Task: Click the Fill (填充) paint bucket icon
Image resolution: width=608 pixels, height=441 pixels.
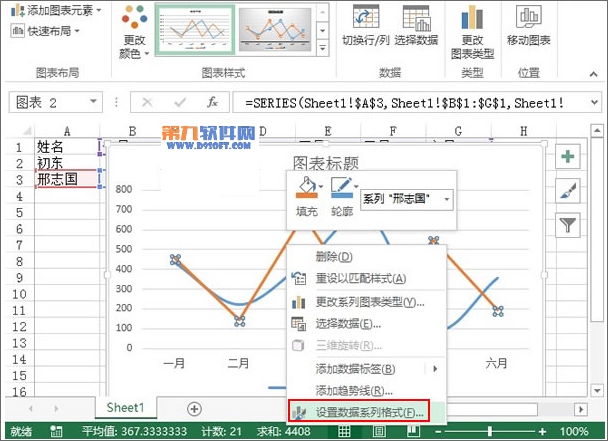Action: click(x=306, y=187)
